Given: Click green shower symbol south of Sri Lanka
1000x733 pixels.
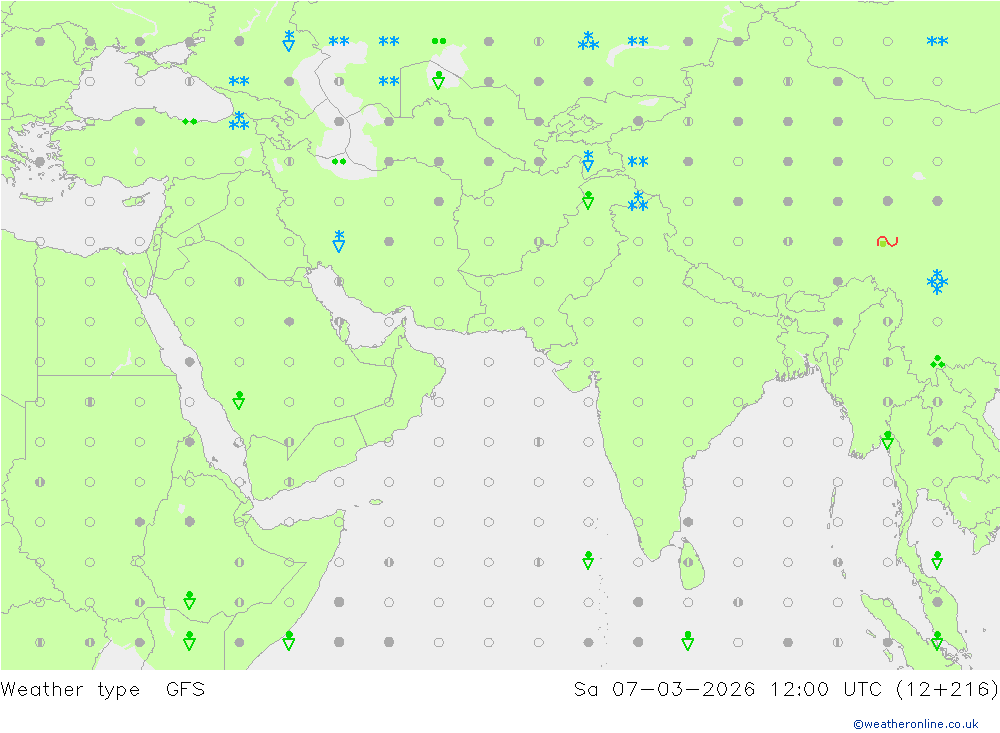Looking at the screenshot, I should click(x=688, y=640).
